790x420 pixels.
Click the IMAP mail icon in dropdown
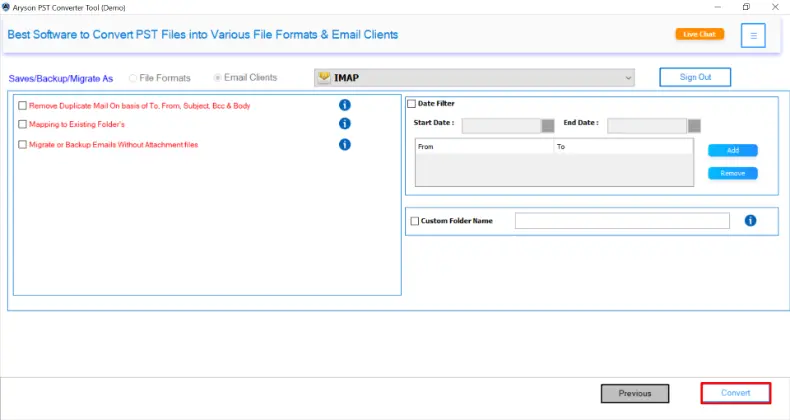tap(324, 78)
